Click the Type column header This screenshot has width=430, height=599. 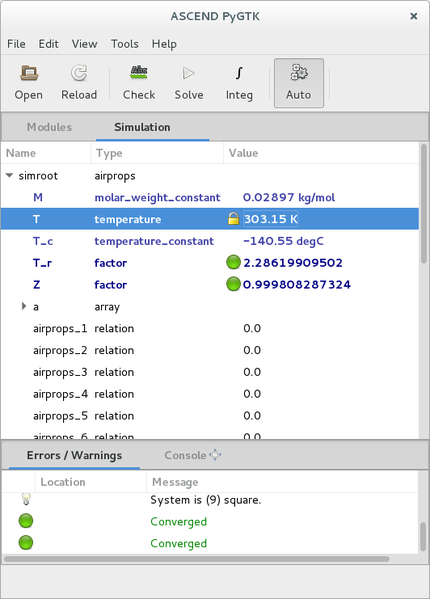[157, 153]
